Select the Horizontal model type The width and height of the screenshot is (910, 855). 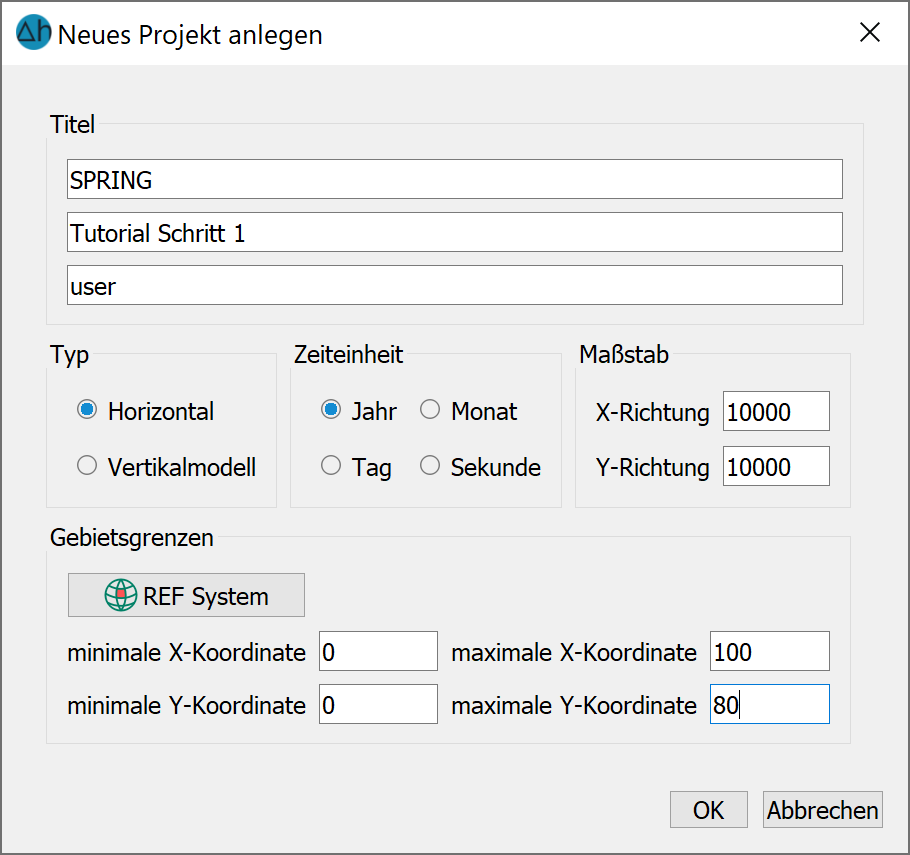click(87, 410)
